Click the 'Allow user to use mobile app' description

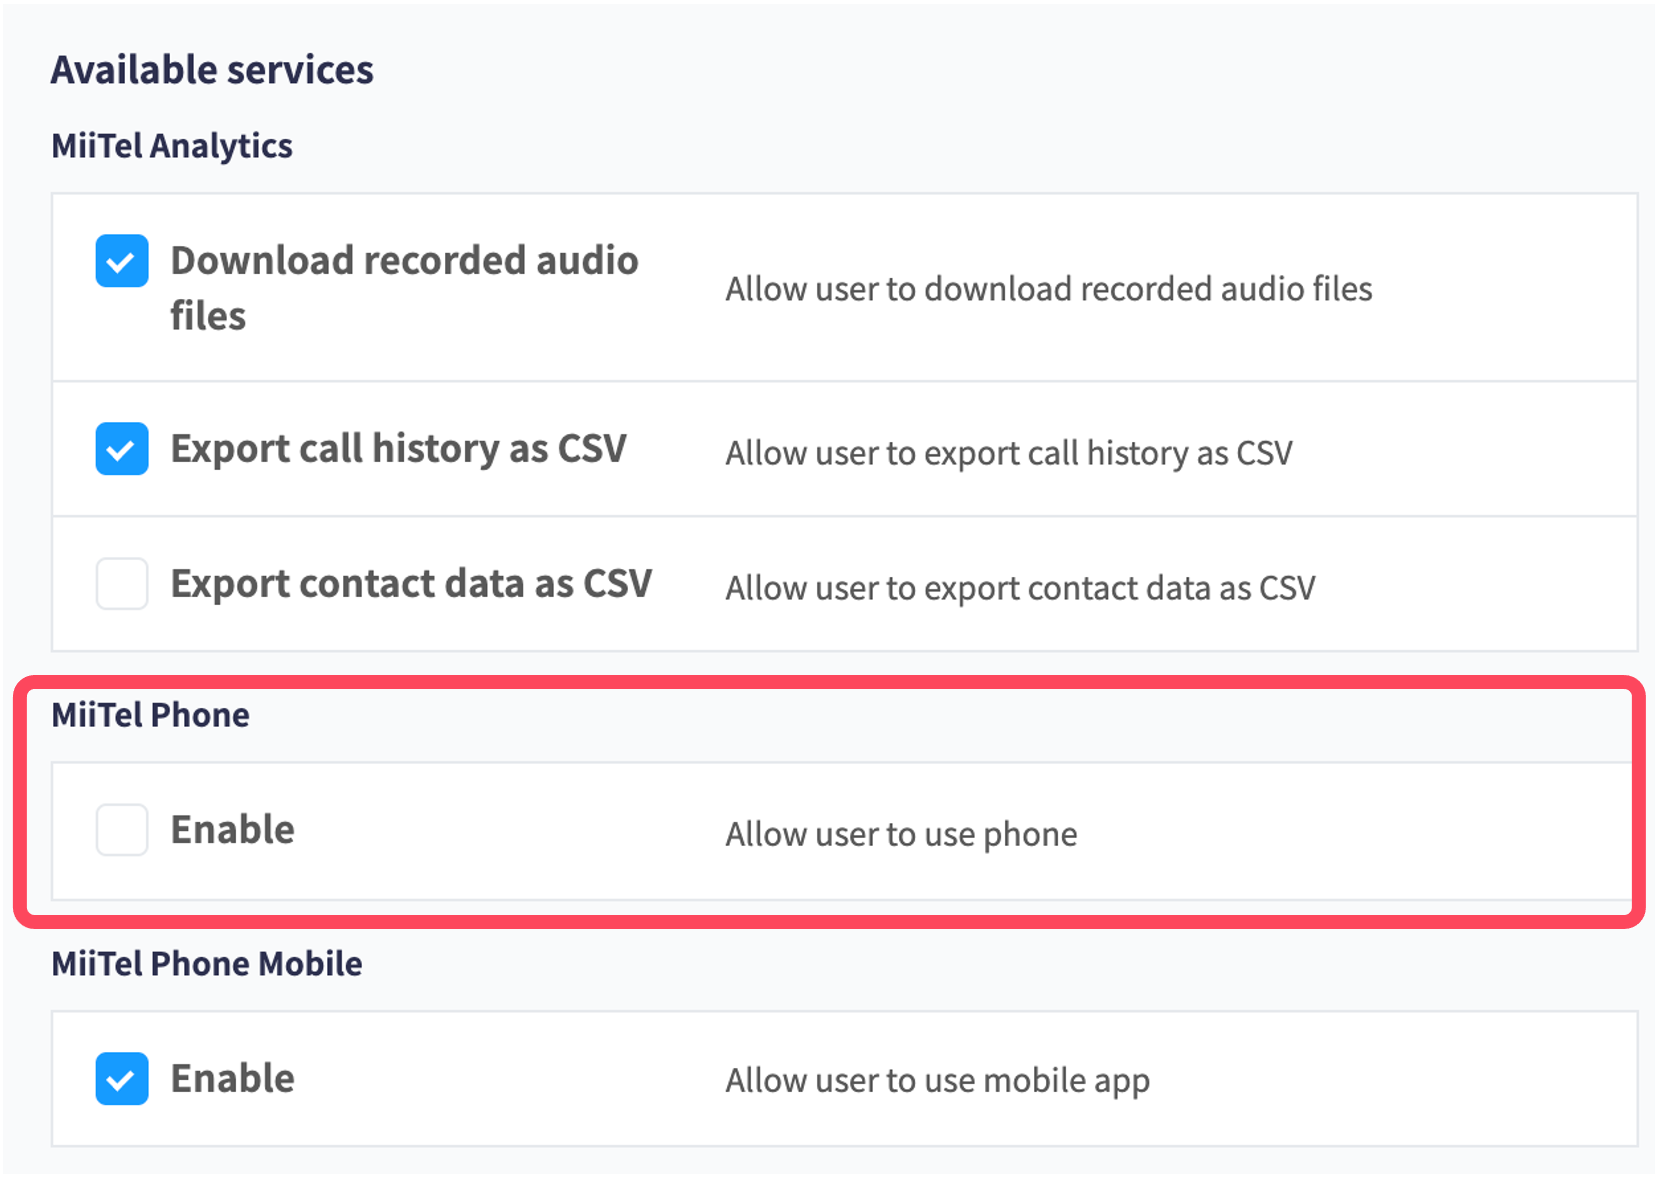938,1081
